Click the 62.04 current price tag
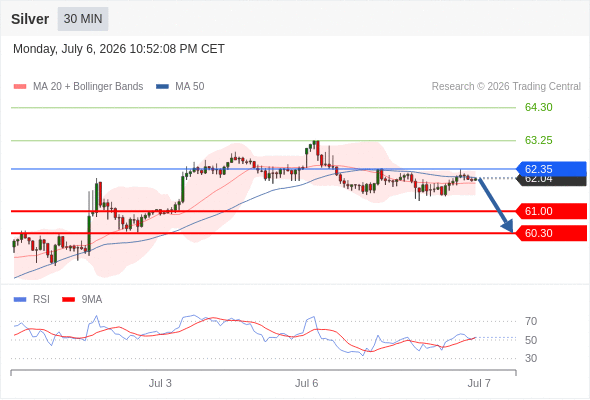Screen dimensions: 590x400 tap(551, 181)
